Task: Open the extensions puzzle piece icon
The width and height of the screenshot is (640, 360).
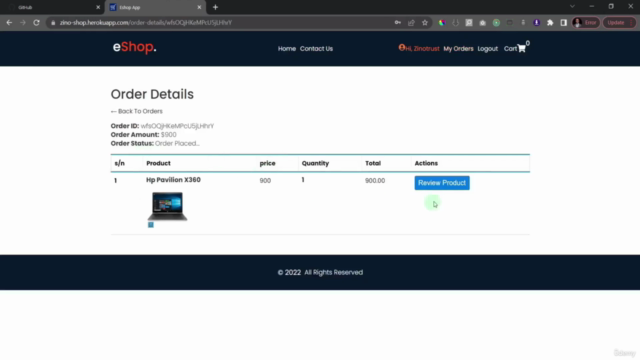Action: (550, 23)
